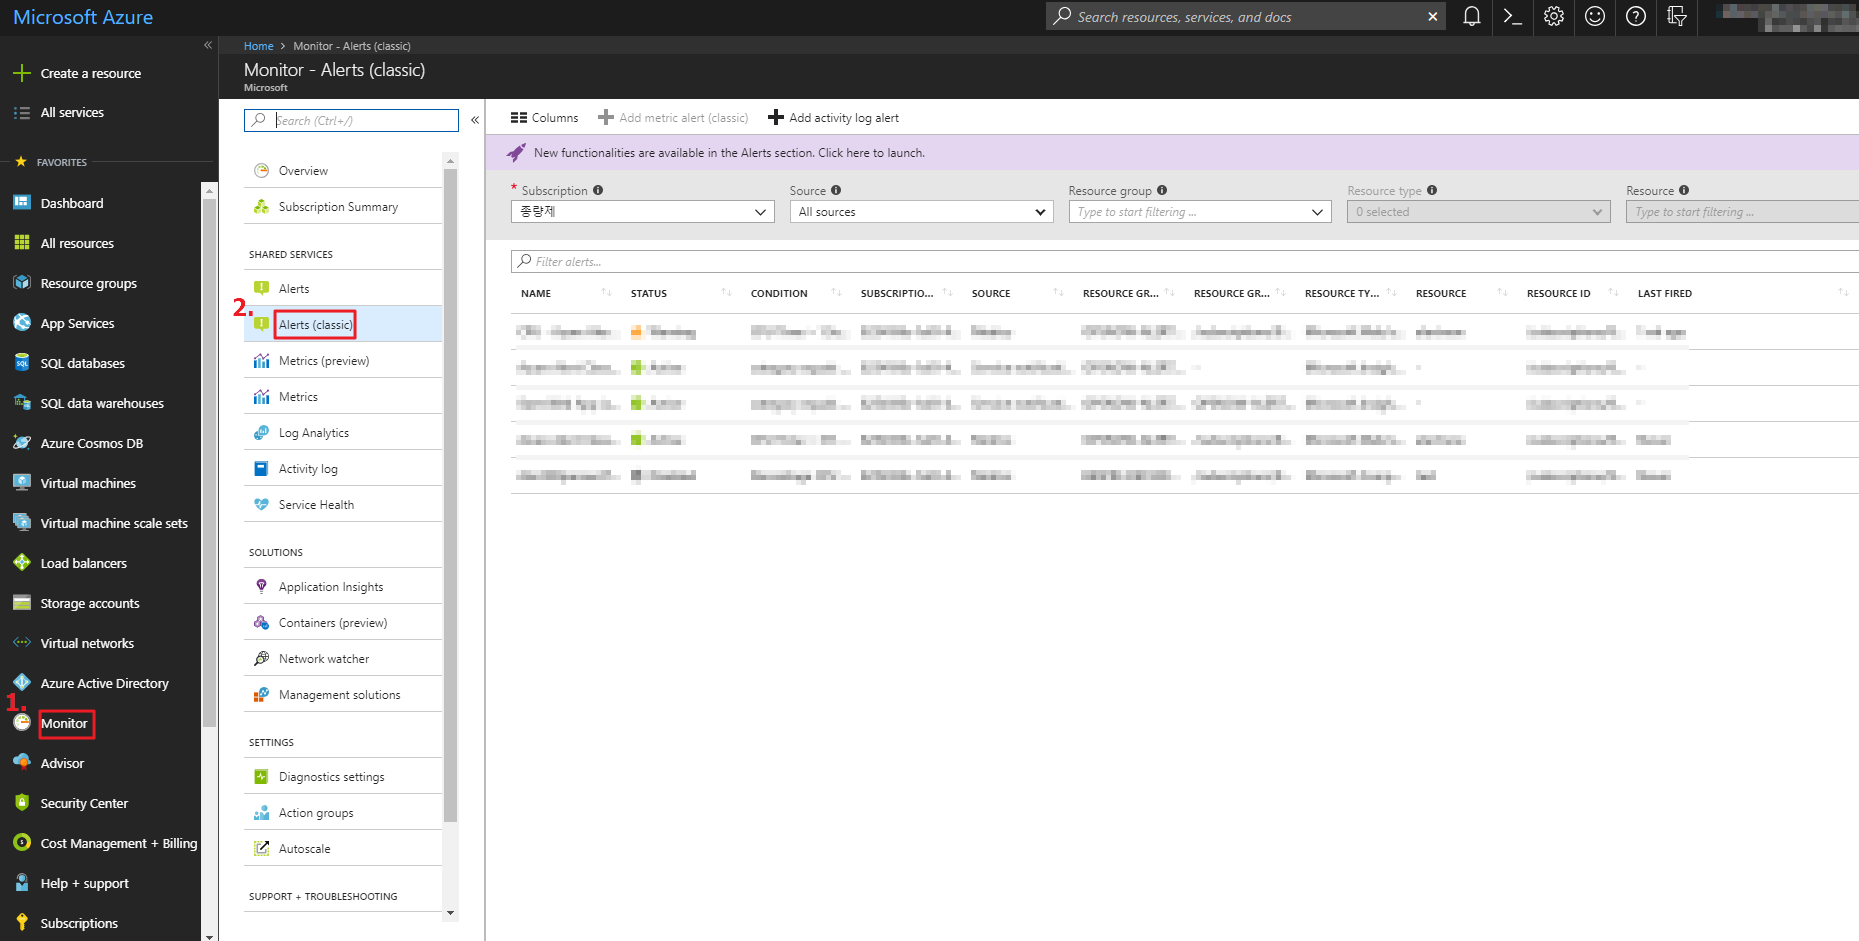Open Activity log menu item

coord(308,469)
